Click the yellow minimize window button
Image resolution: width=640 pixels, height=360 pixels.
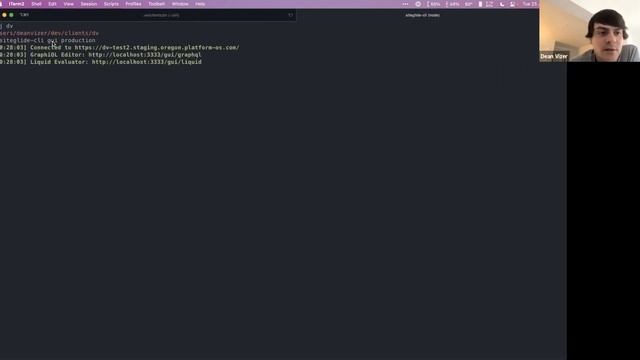(4, 15)
